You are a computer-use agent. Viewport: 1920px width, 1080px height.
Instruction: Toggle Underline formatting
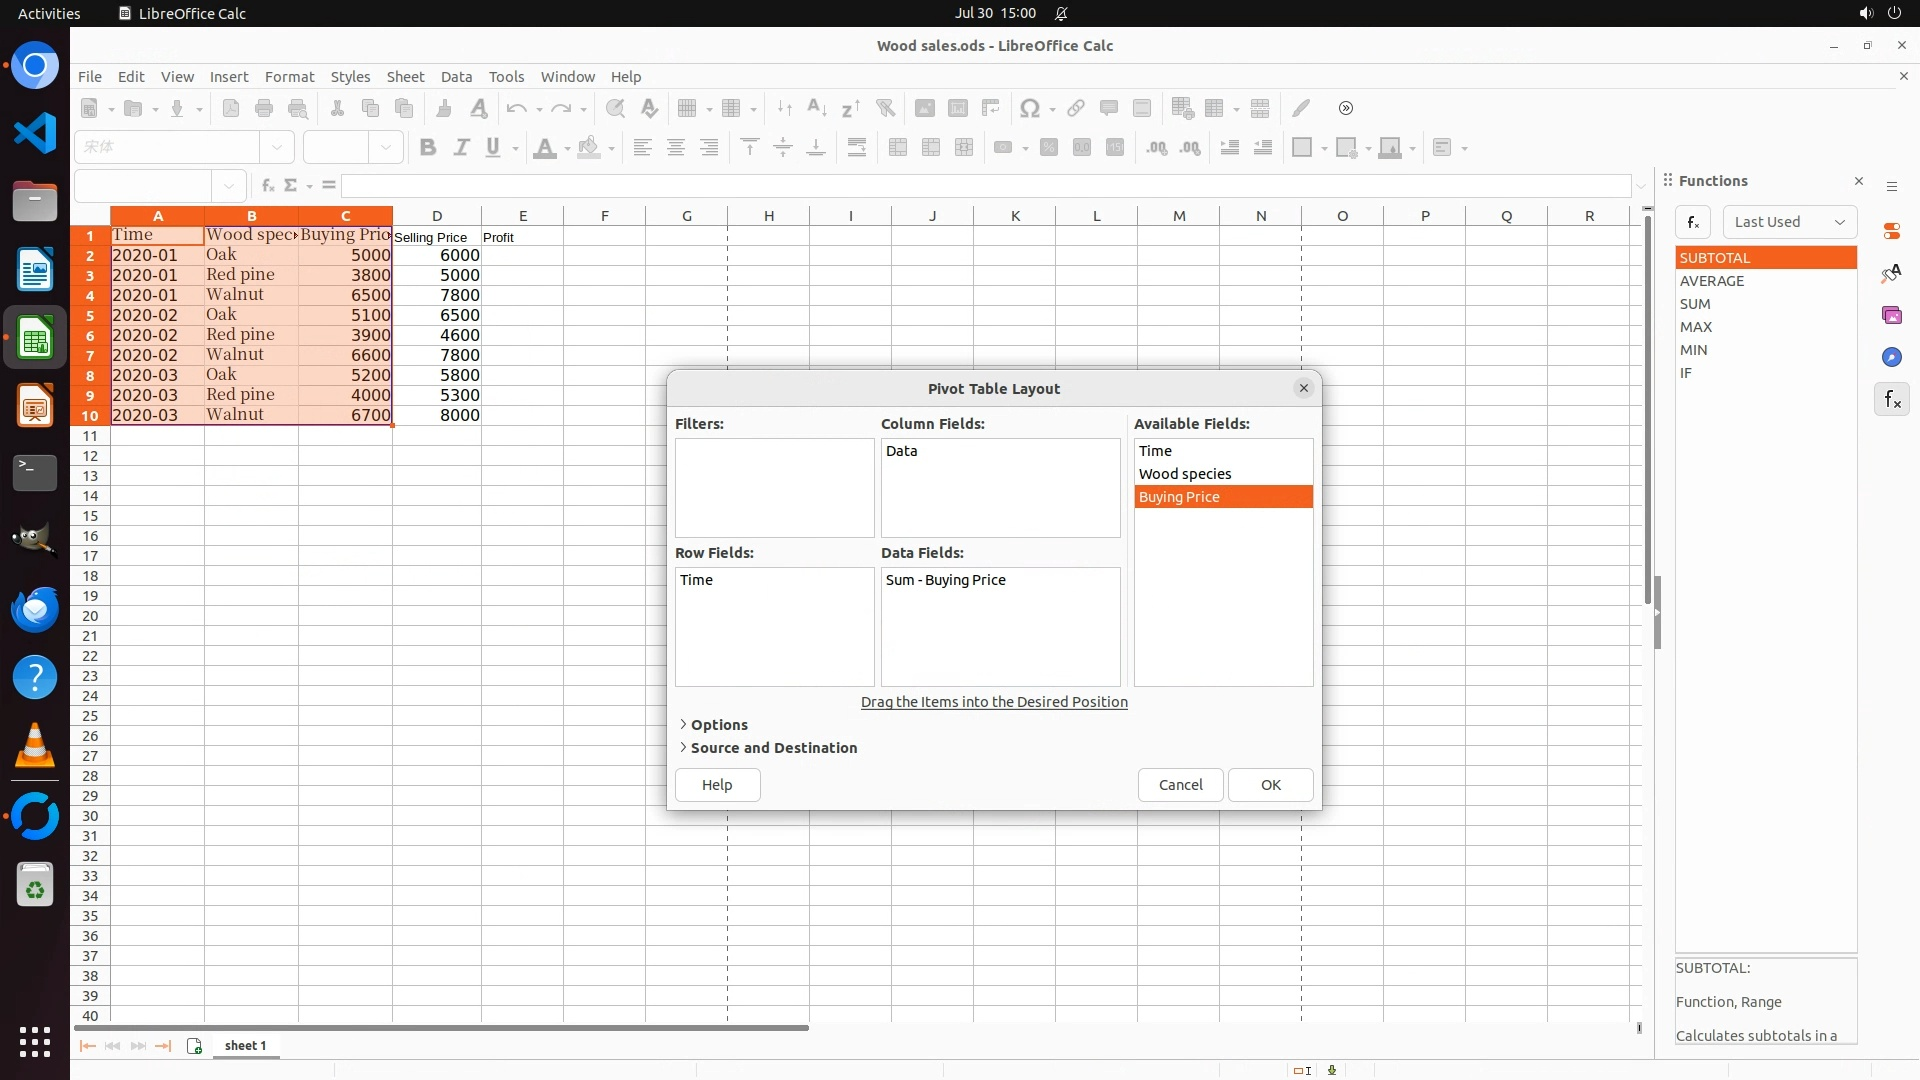[x=493, y=148]
